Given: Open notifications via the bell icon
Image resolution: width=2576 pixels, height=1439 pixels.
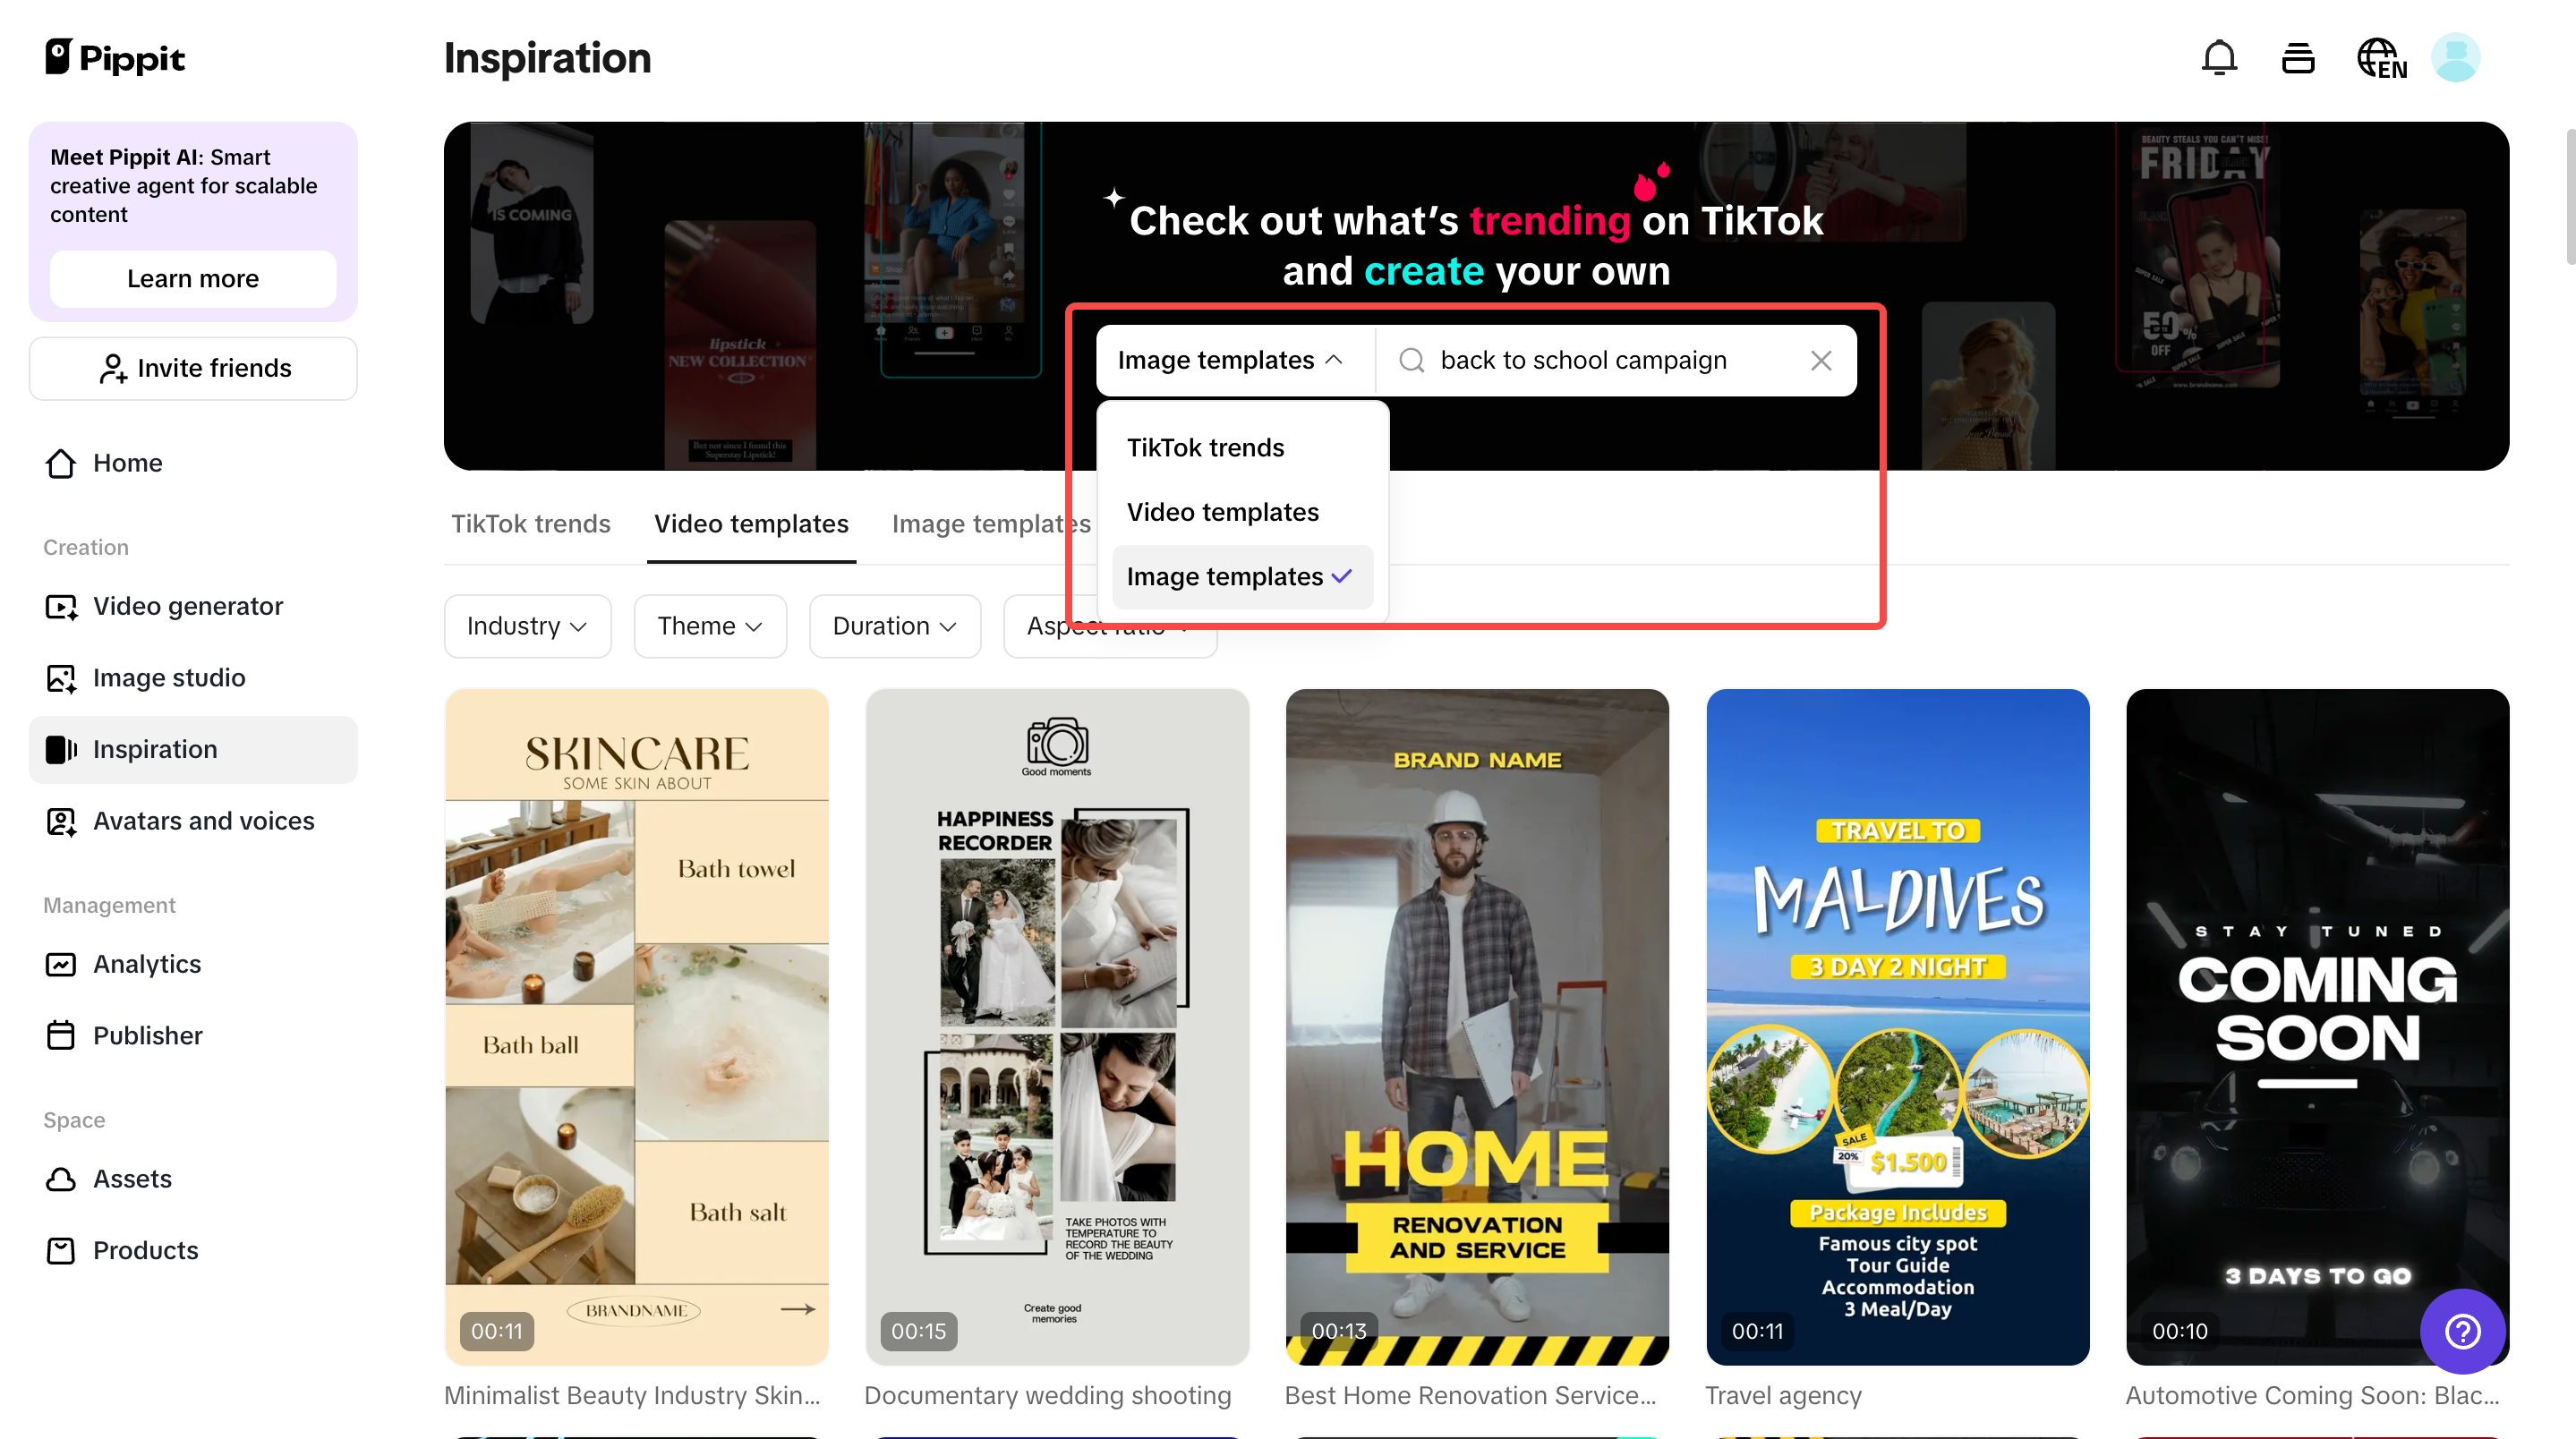Looking at the screenshot, I should tap(2220, 57).
